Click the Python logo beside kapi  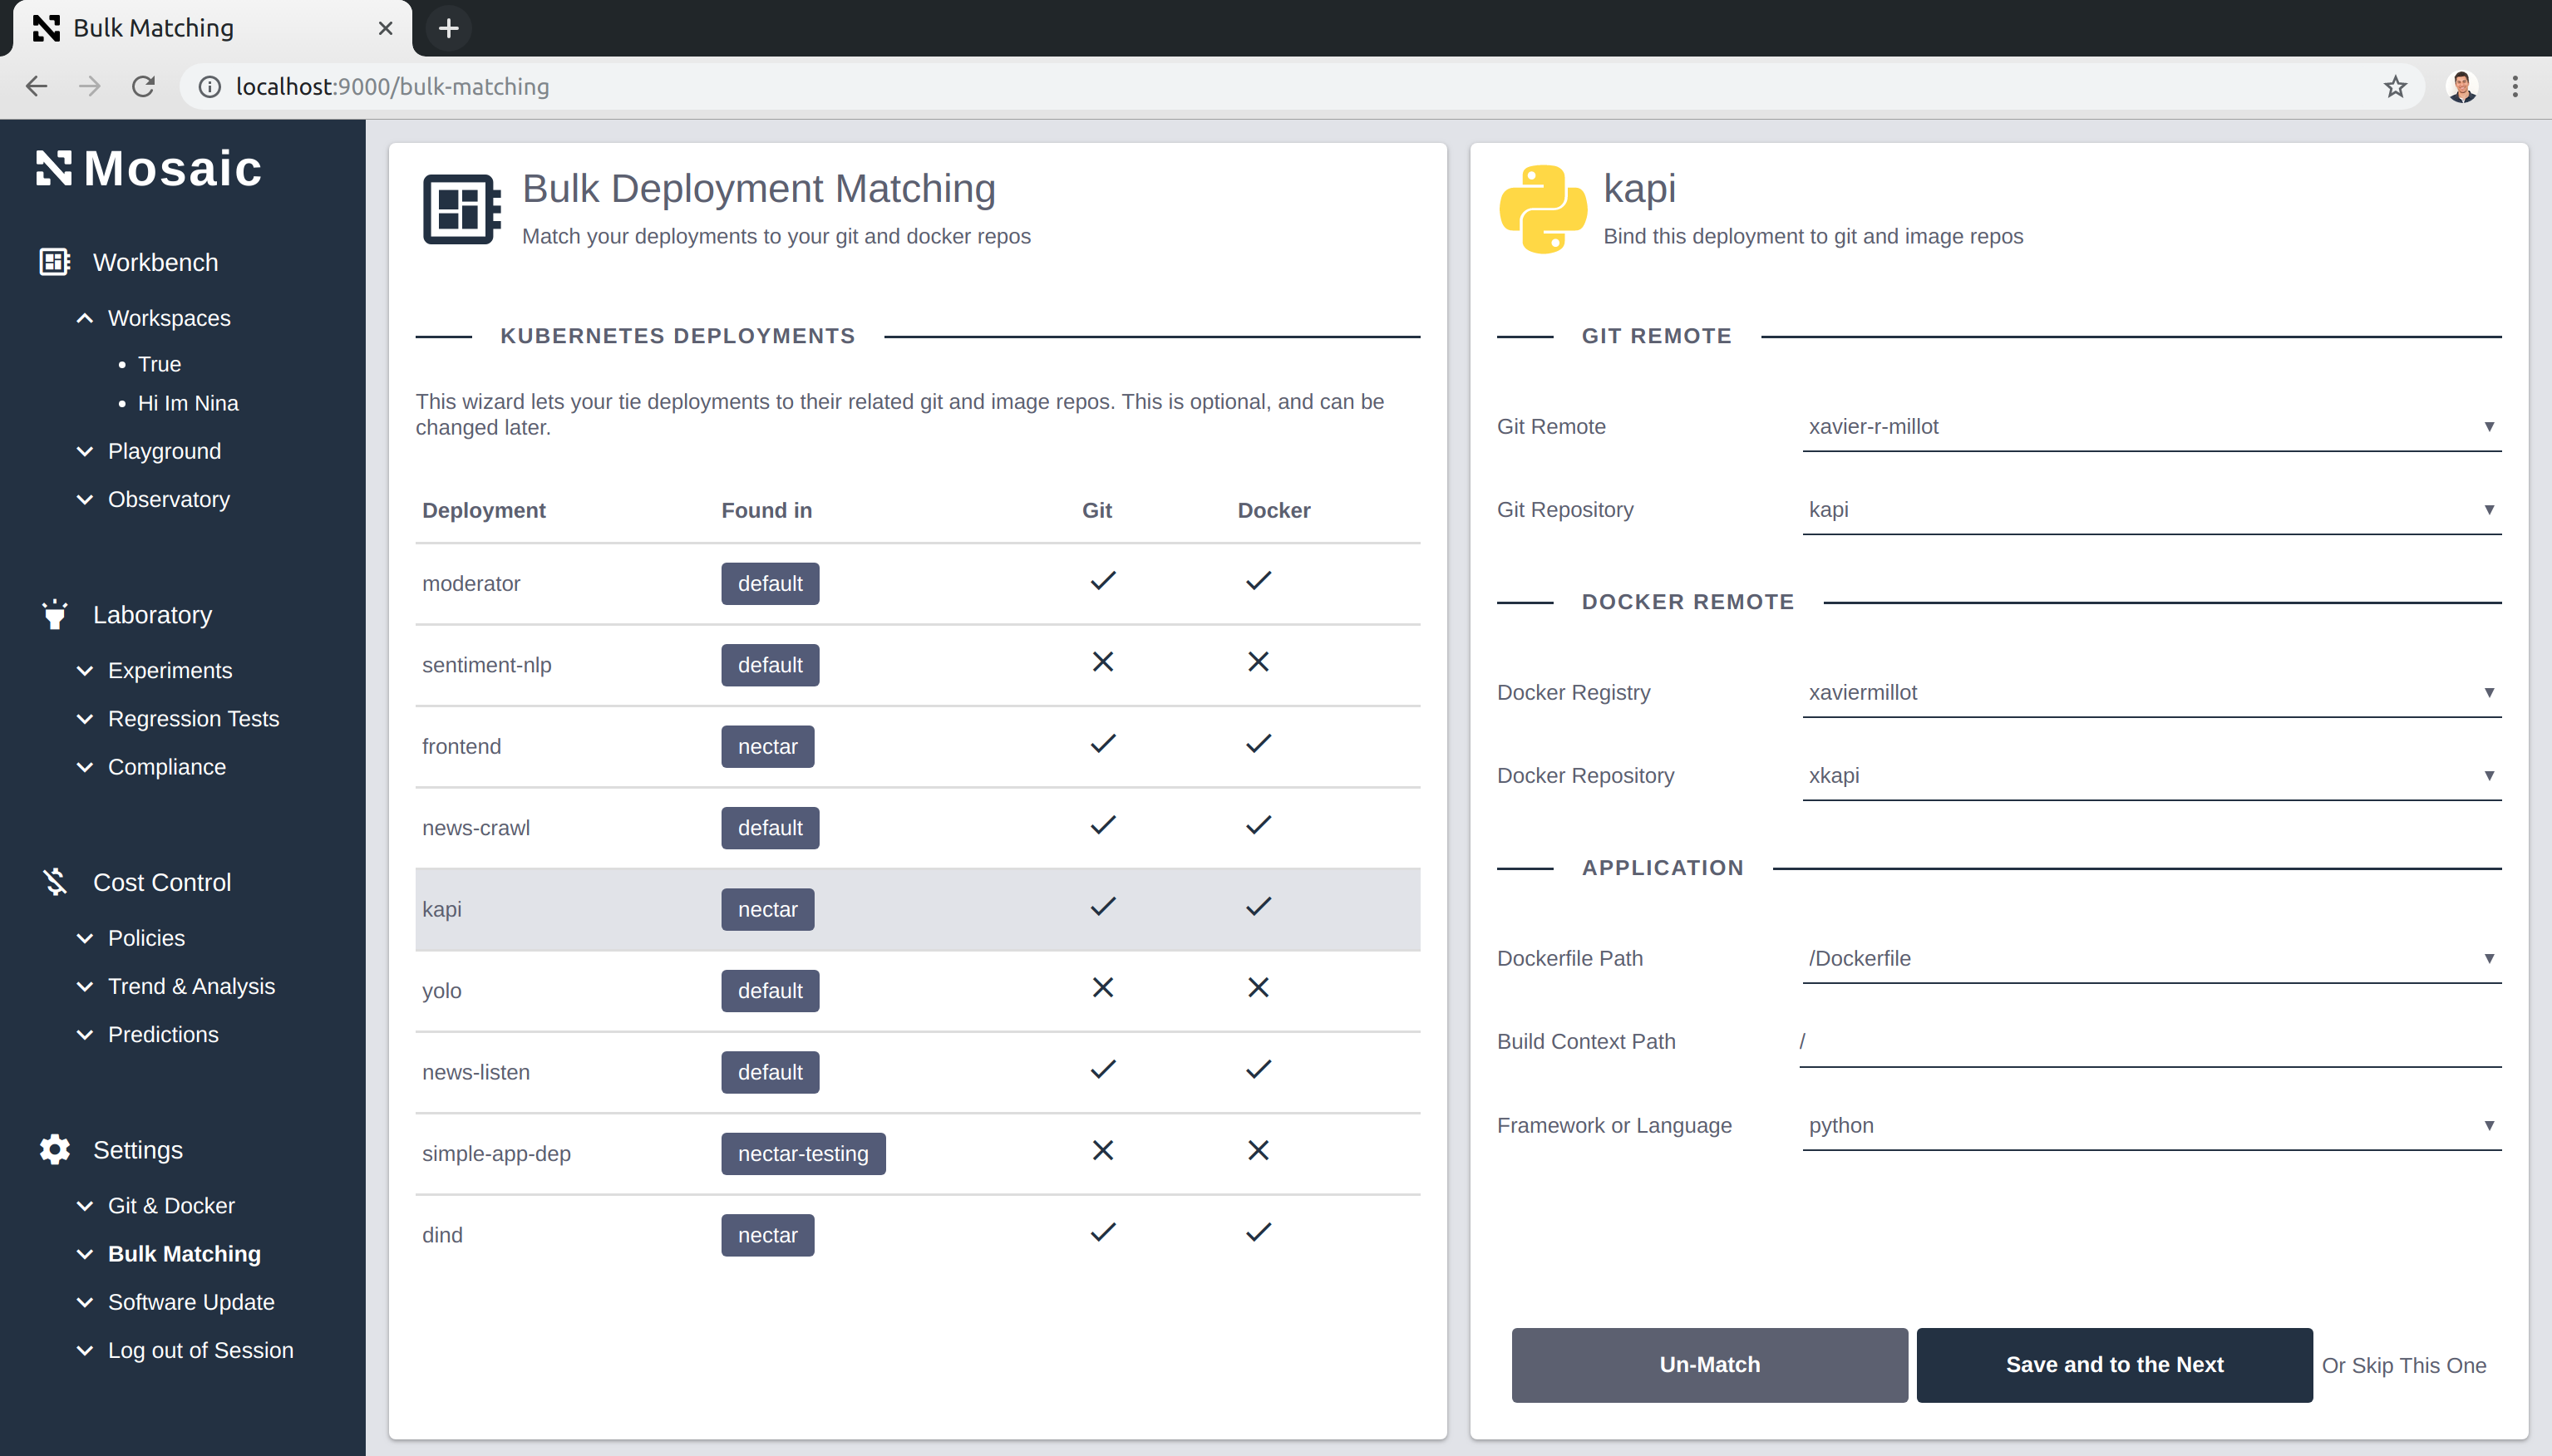[x=1542, y=209]
